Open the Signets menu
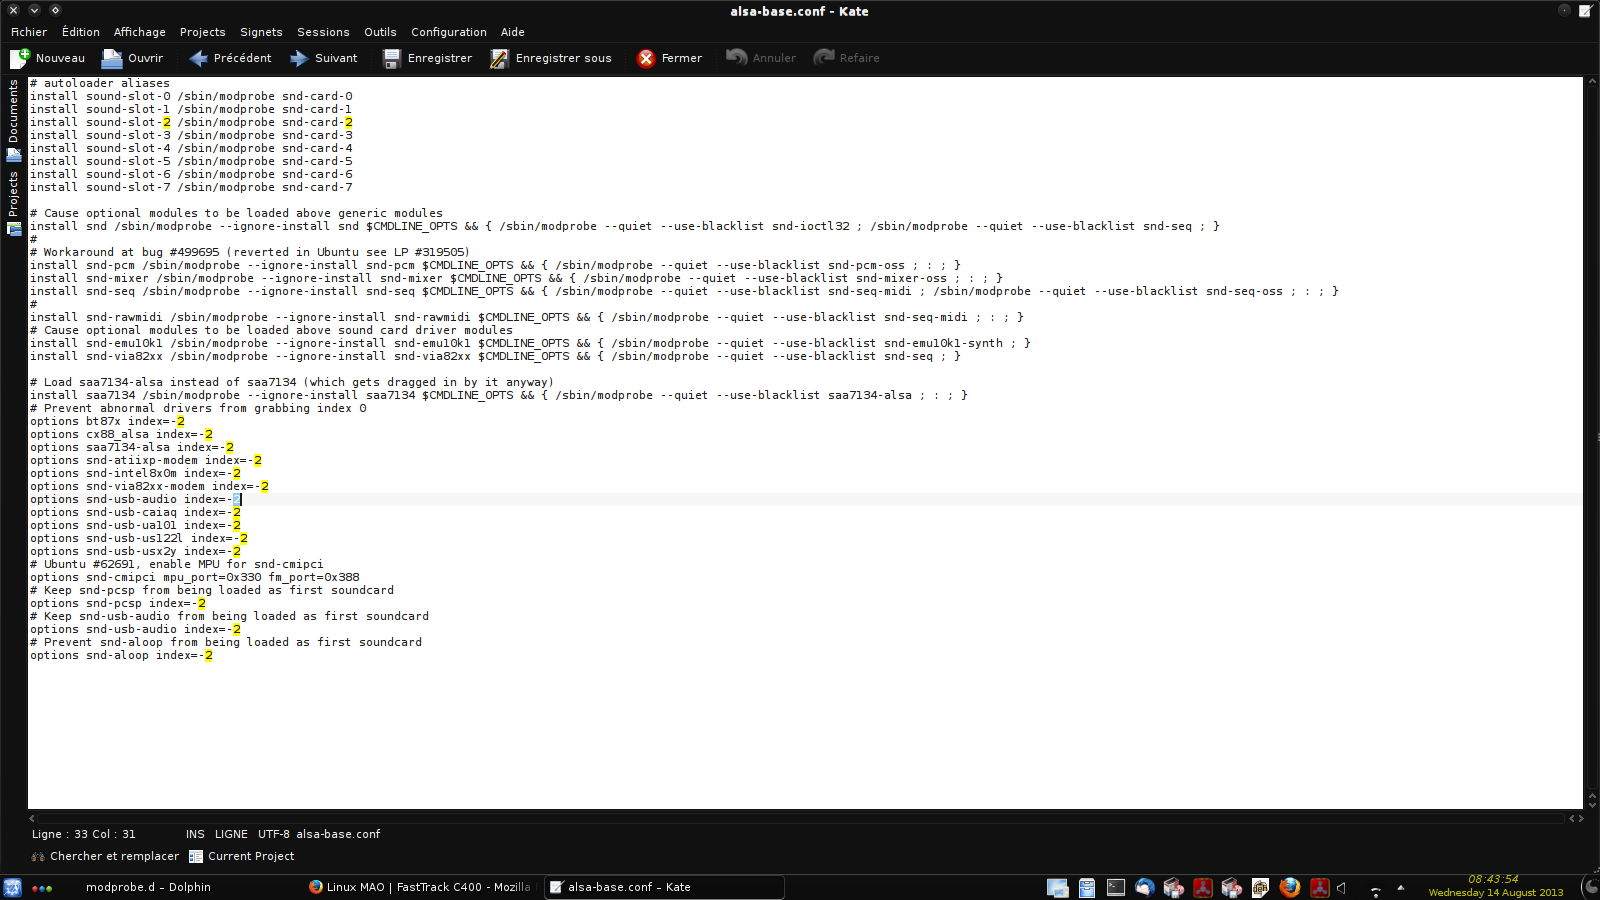 tap(261, 32)
